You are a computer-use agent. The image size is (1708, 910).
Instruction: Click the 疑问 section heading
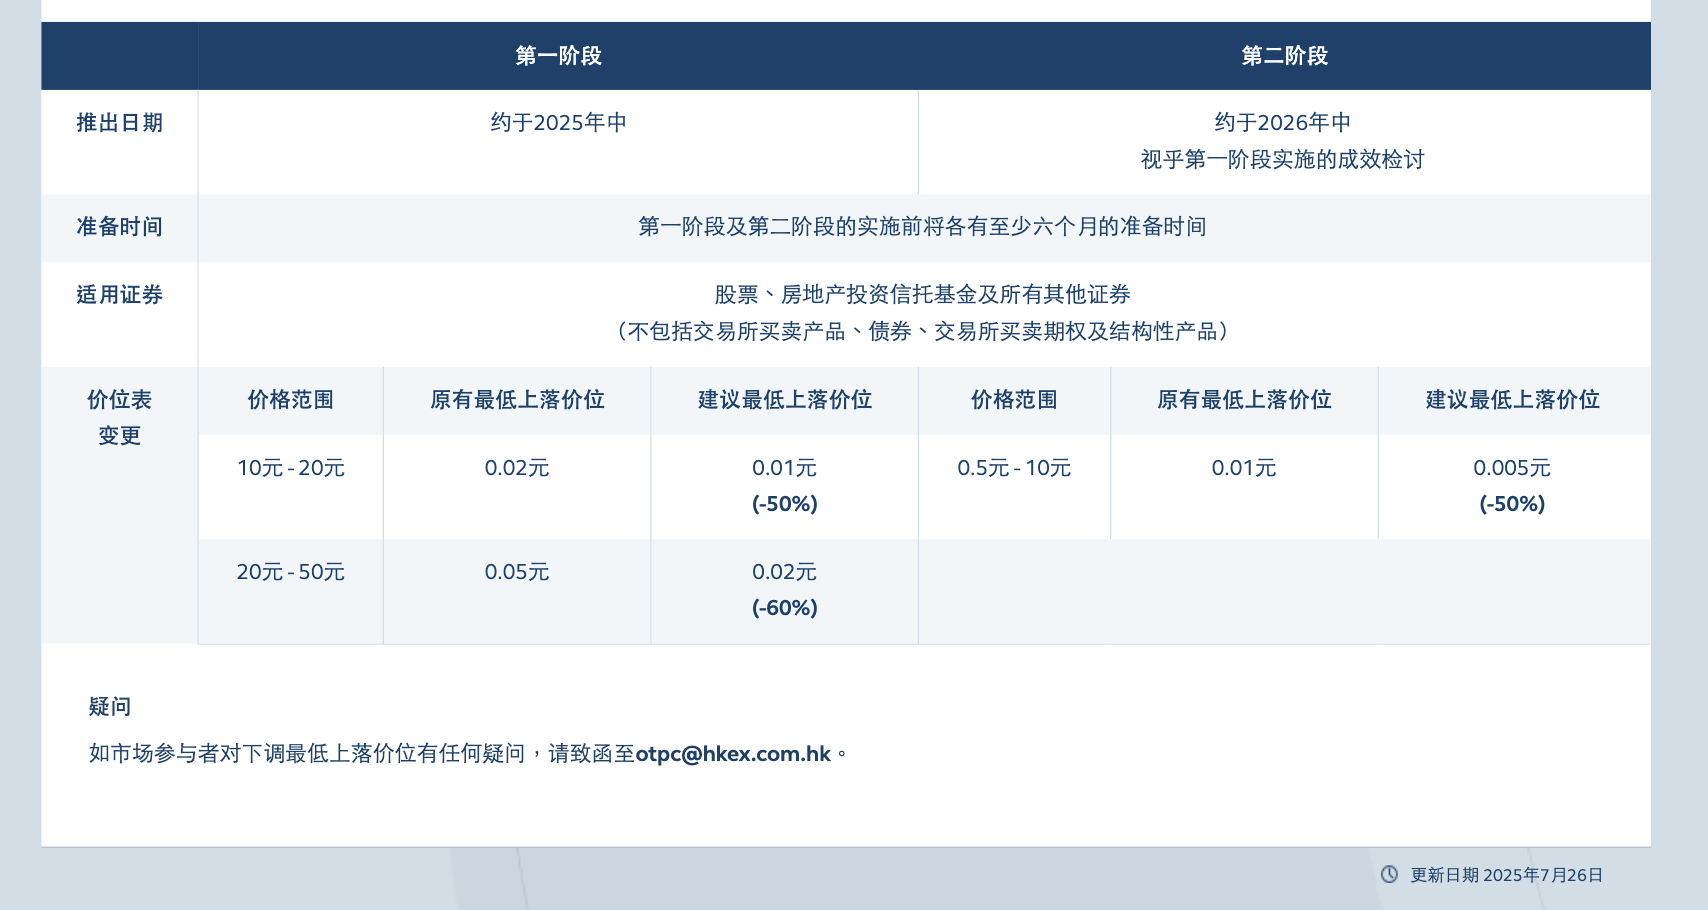109,707
